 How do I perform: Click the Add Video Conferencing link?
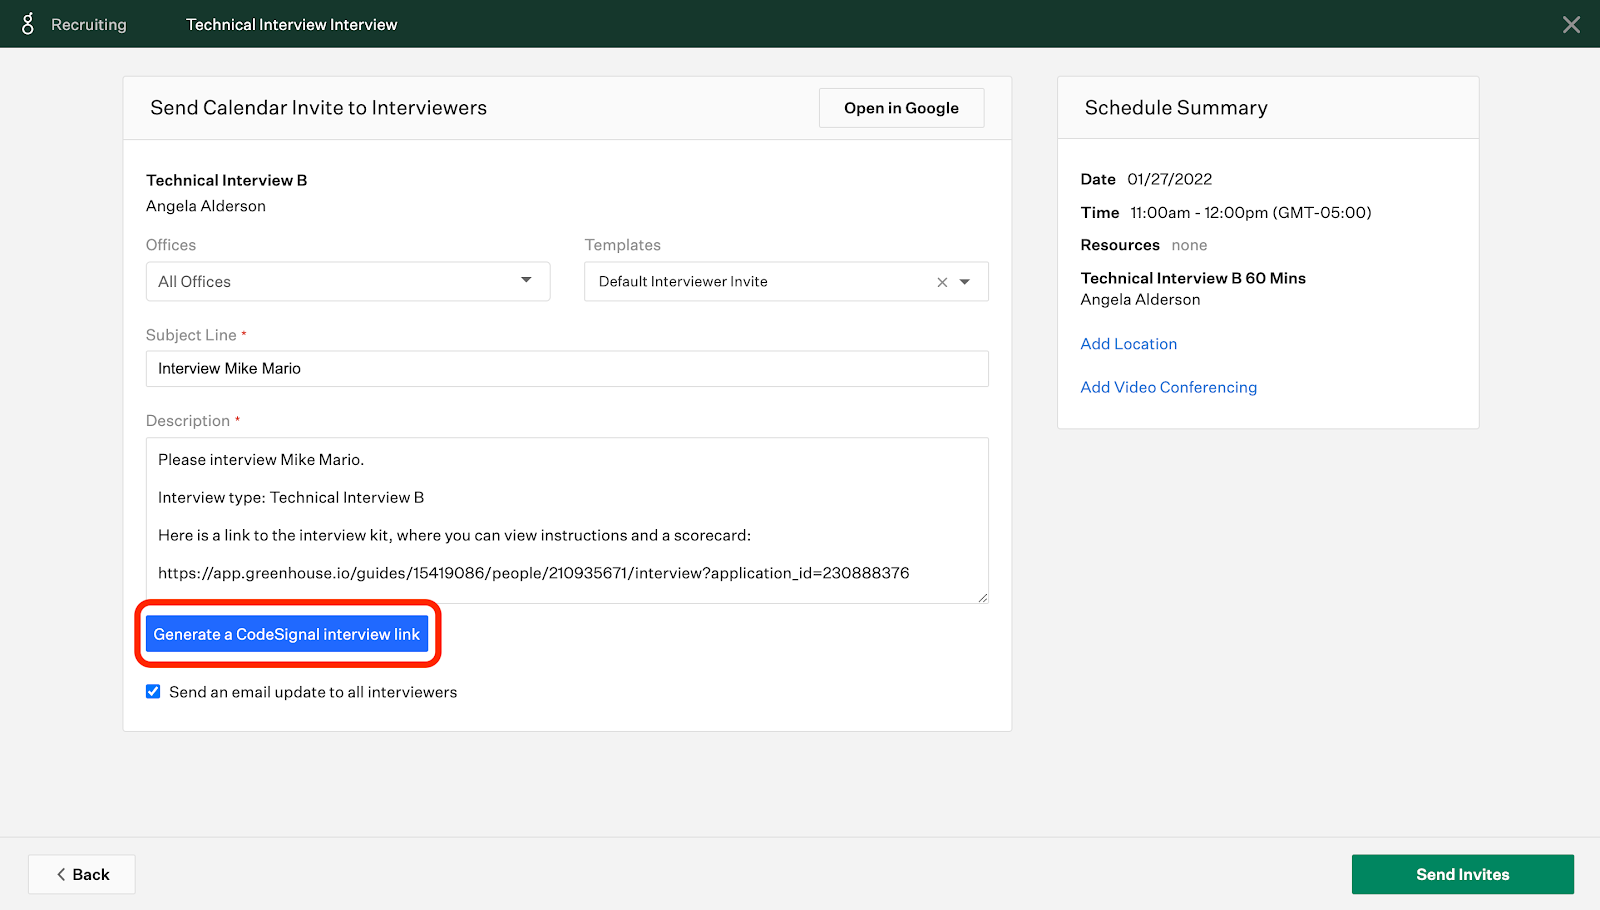[1169, 387]
